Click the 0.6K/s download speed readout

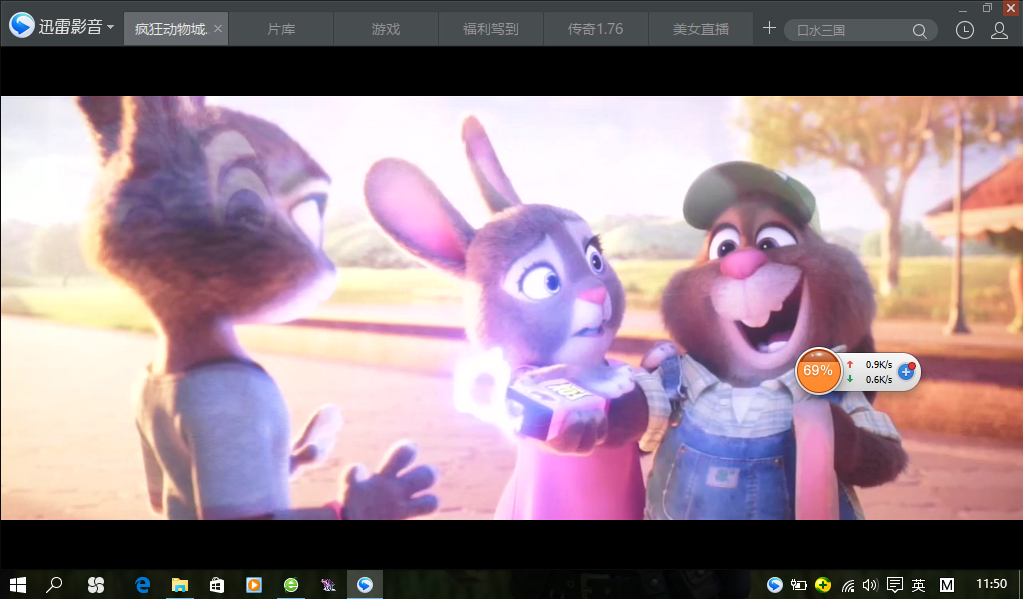pyautogui.click(x=879, y=380)
